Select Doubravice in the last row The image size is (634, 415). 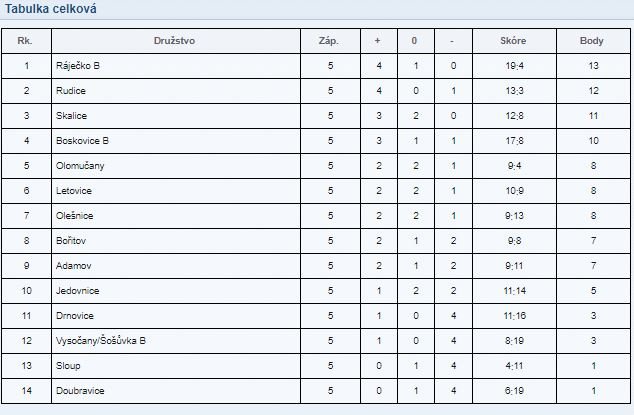coord(80,391)
